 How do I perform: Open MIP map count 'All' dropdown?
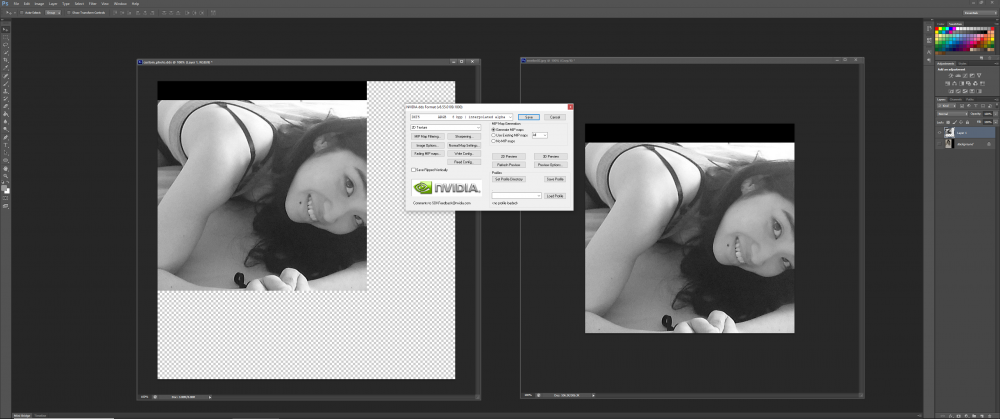coord(540,135)
